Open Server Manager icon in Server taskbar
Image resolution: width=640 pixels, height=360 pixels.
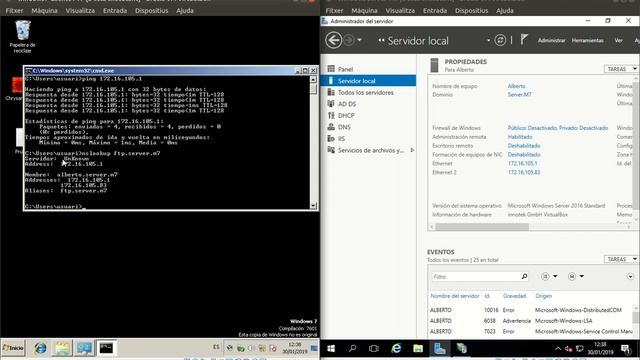(x=439, y=349)
